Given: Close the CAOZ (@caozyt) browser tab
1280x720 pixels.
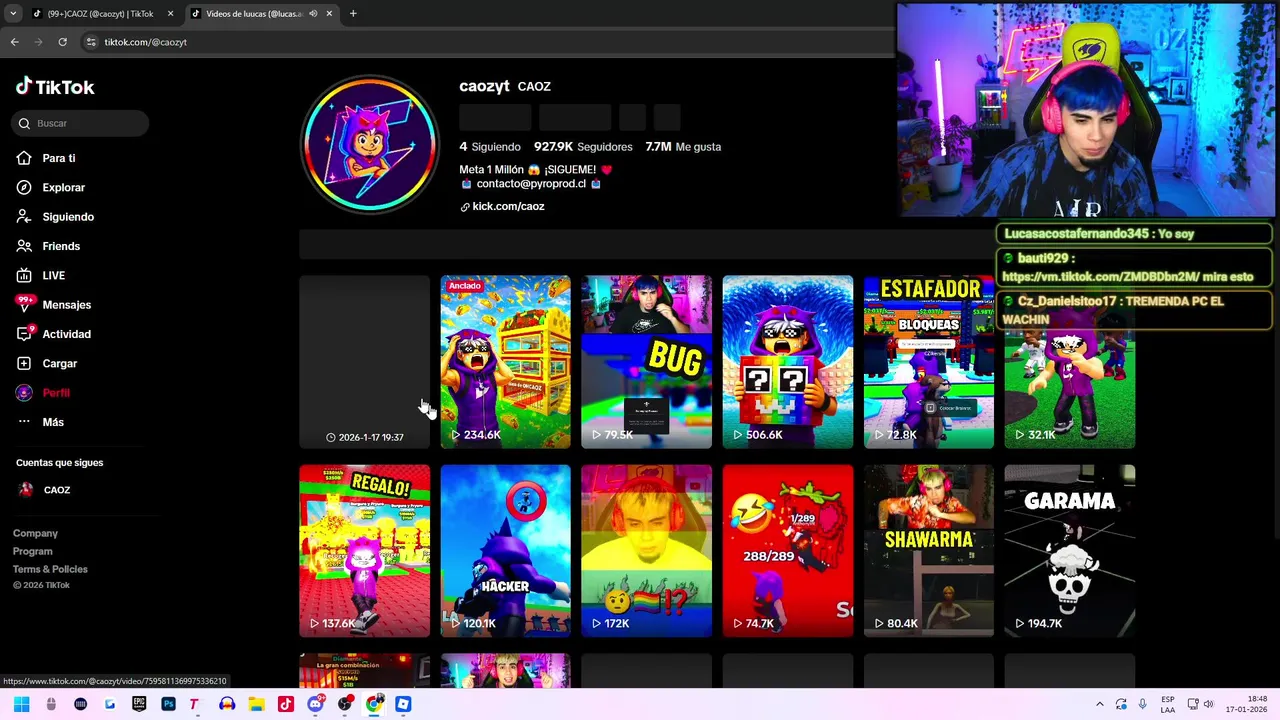Looking at the screenshot, I should coord(170,14).
